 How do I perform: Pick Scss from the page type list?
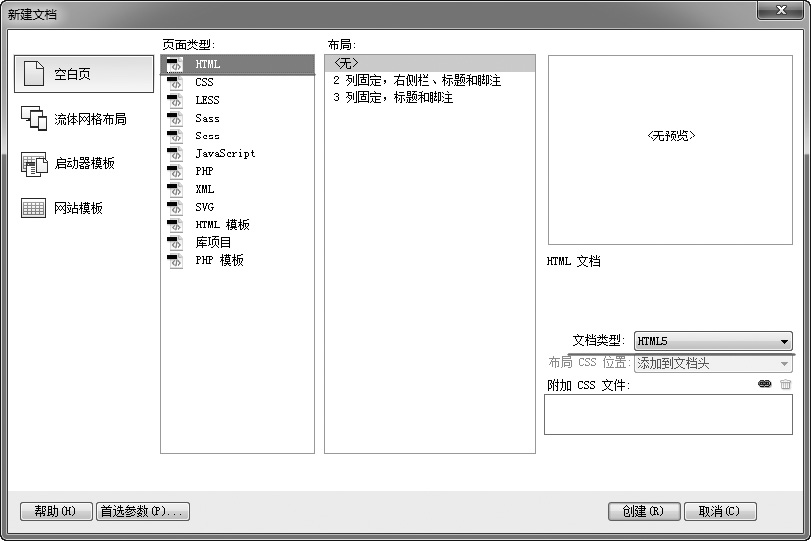click(237, 136)
